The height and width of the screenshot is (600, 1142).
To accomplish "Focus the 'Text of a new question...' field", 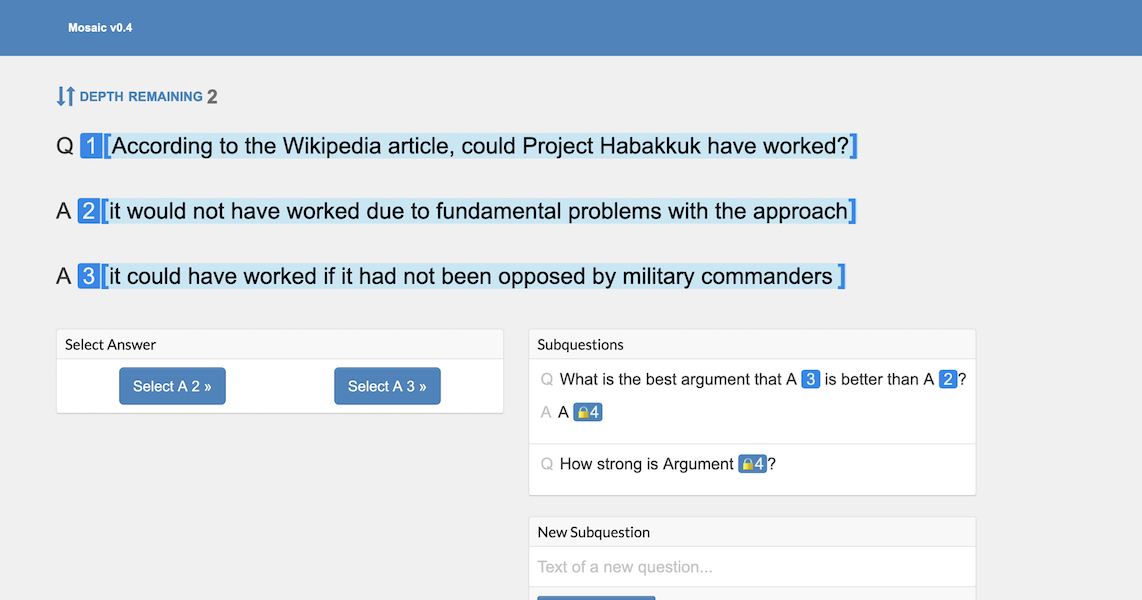I will 752,567.
